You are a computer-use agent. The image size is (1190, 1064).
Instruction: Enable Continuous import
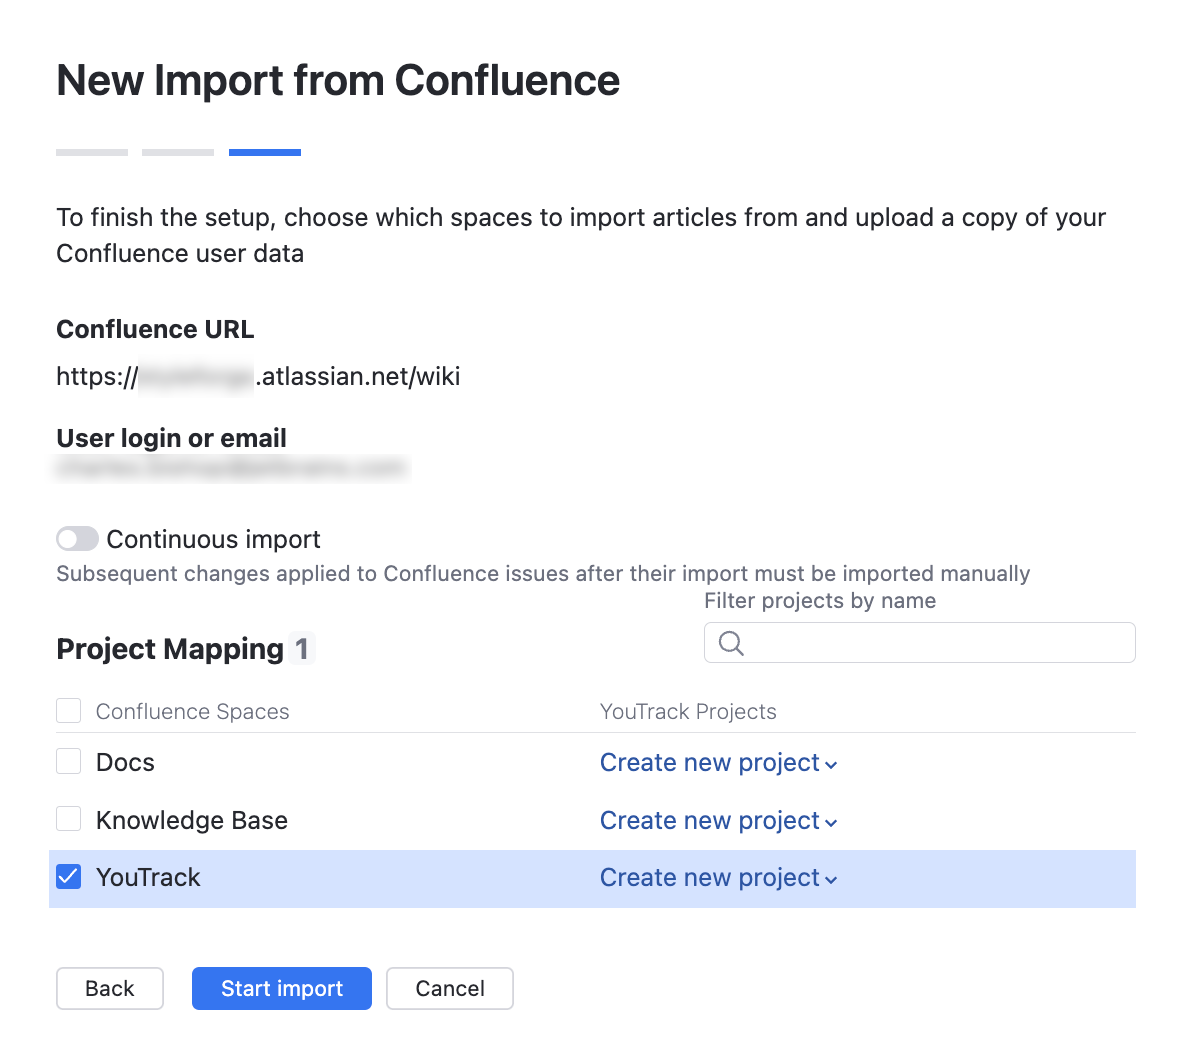pos(77,538)
